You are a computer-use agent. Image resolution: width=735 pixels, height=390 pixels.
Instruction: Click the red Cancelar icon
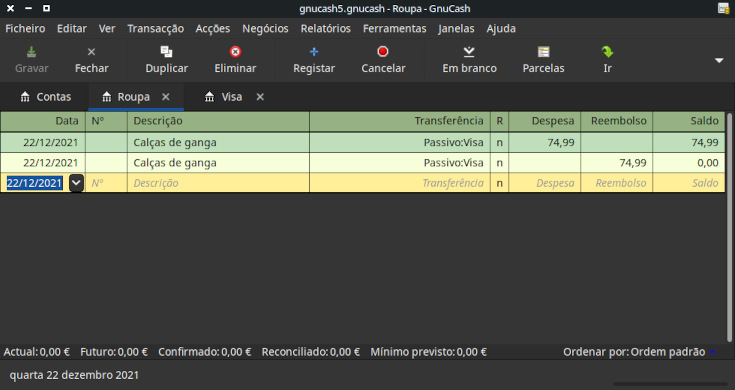383,52
